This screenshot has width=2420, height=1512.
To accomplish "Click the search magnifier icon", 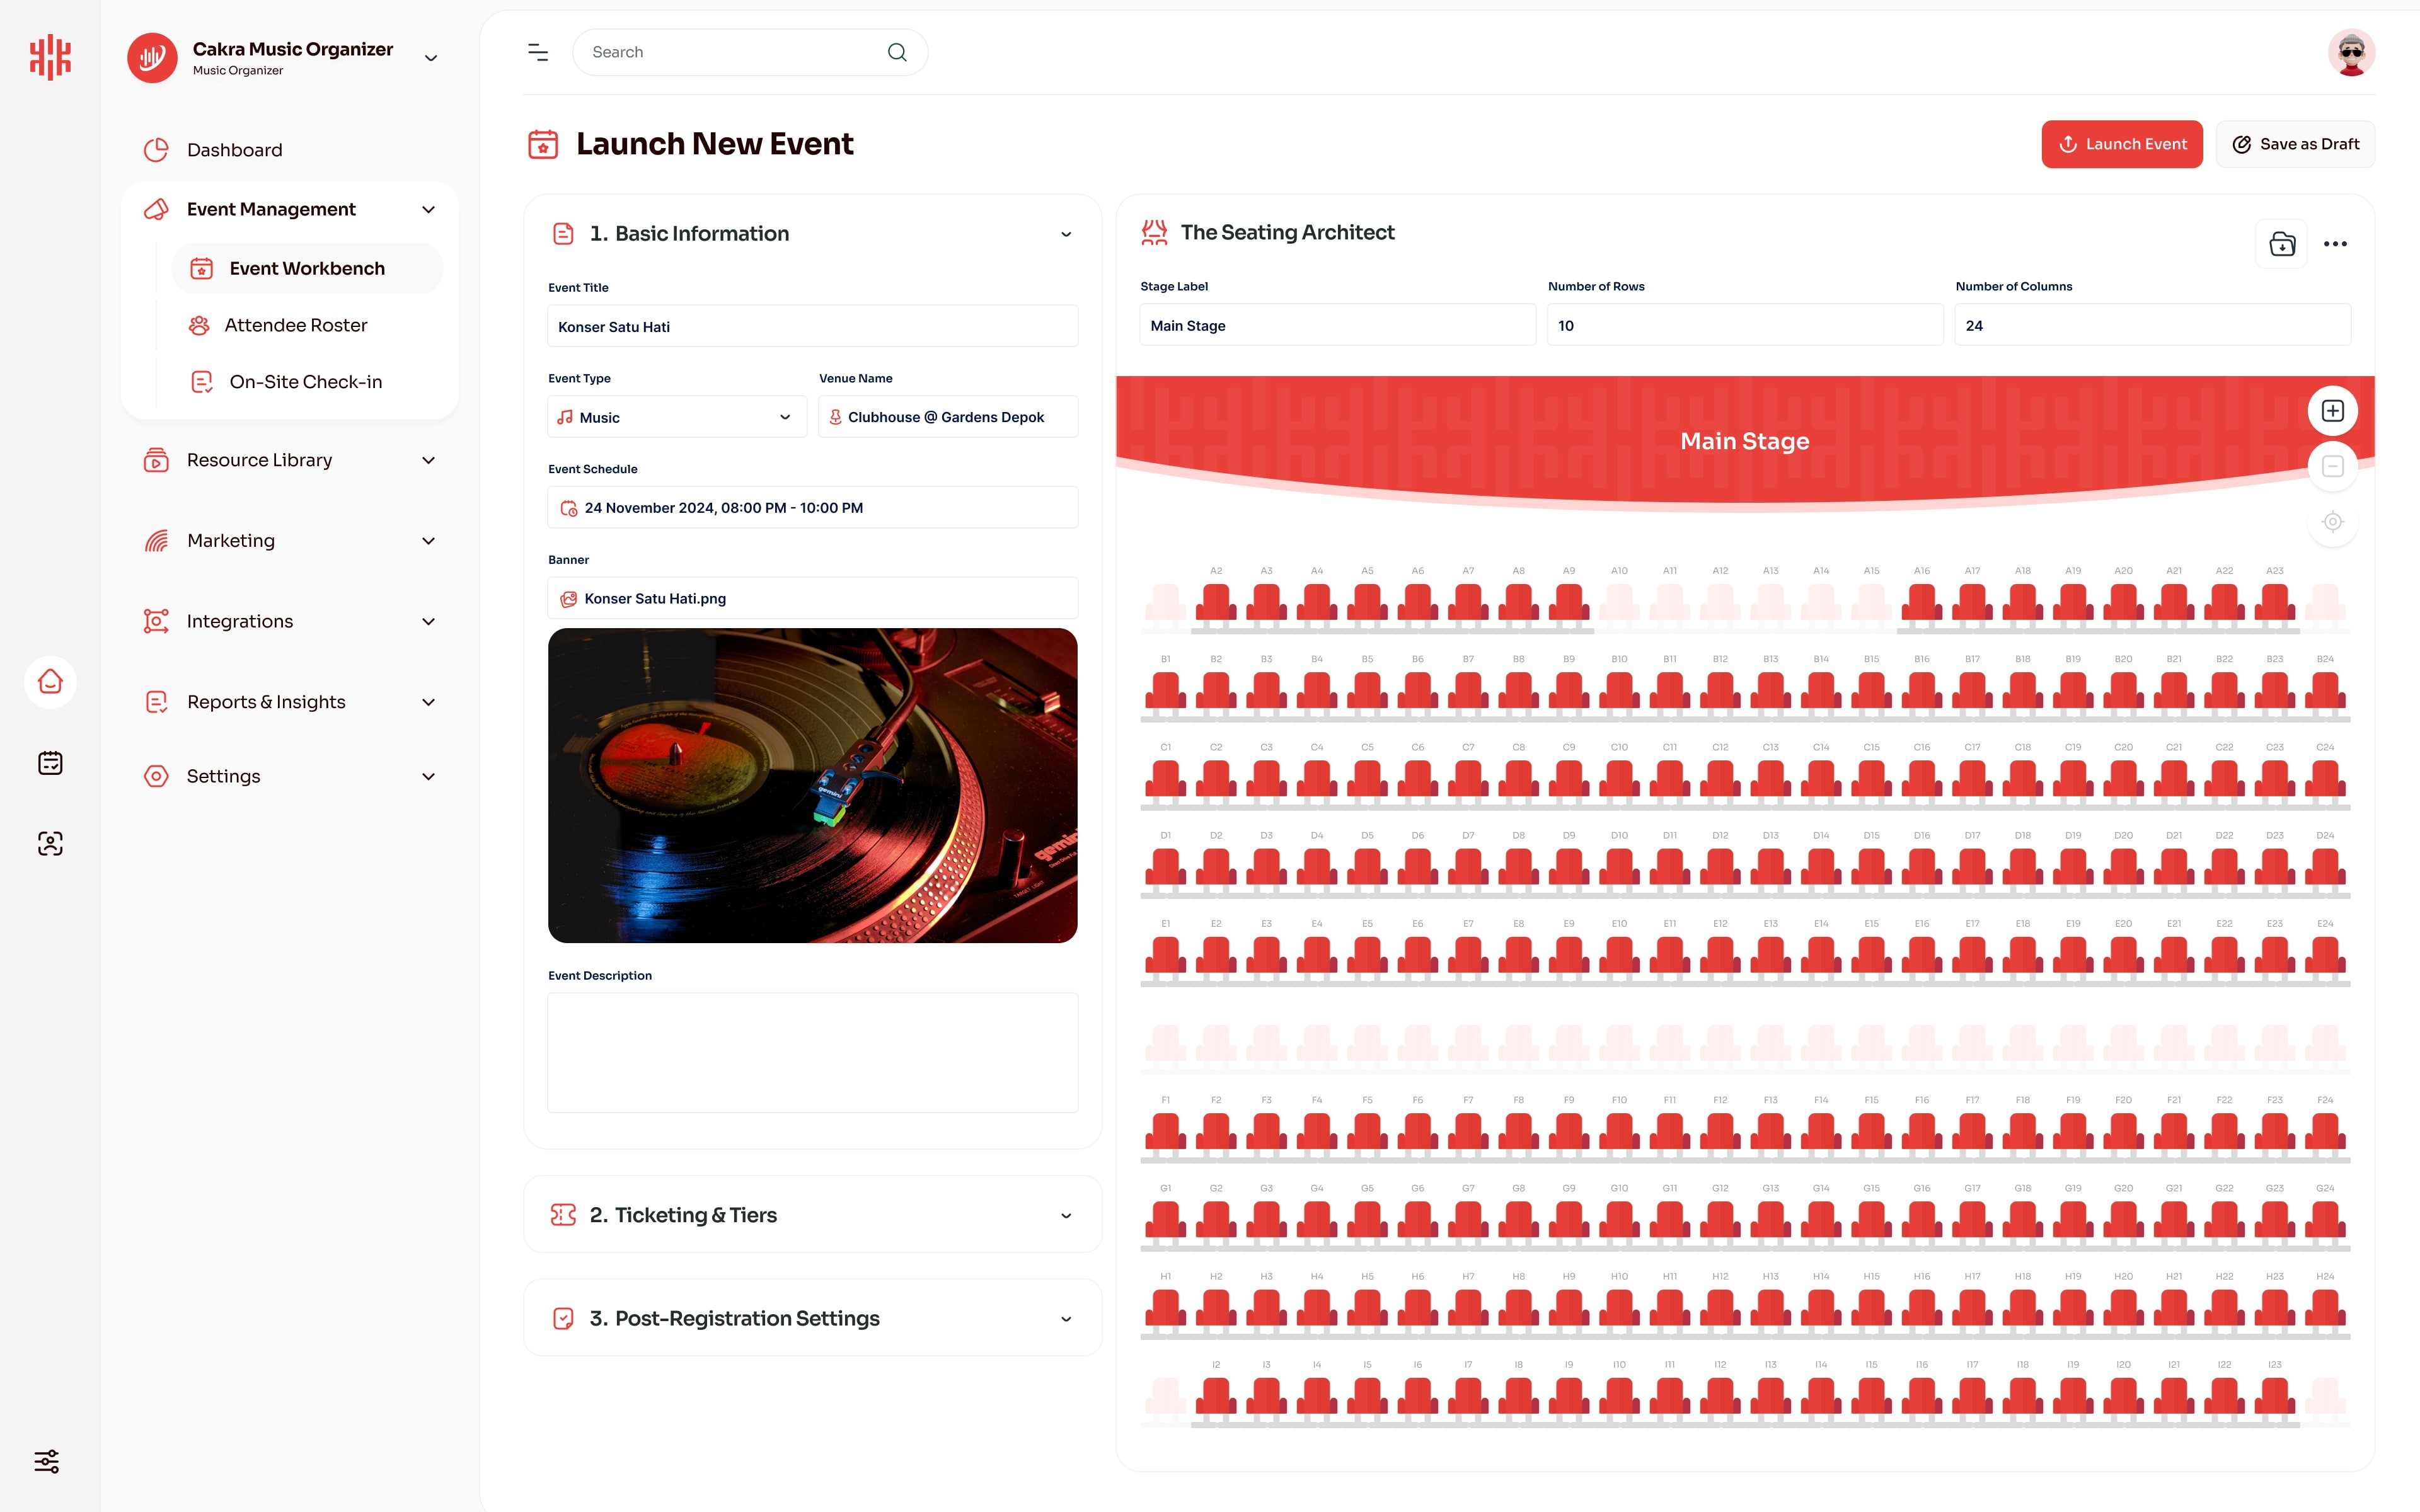I will pos(897,52).
